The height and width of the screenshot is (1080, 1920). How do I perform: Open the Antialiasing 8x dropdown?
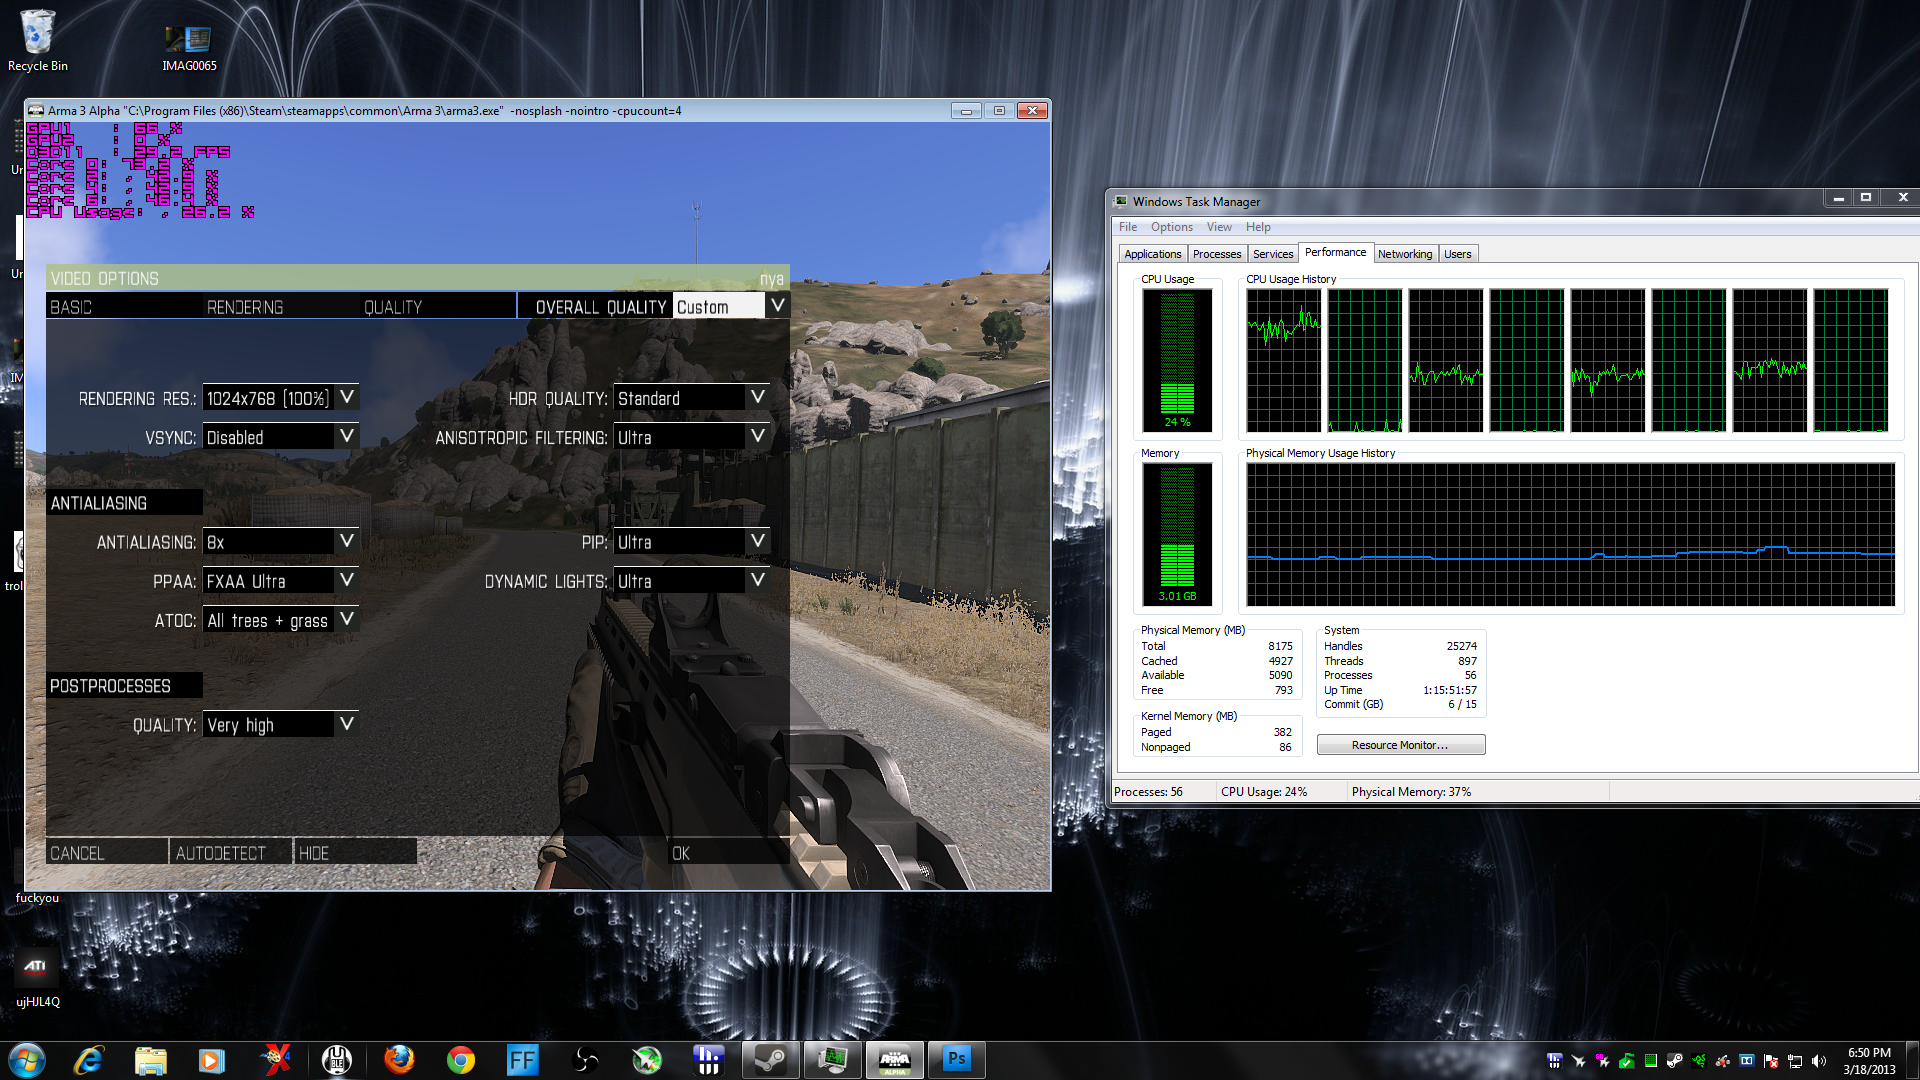pos(347,542)
